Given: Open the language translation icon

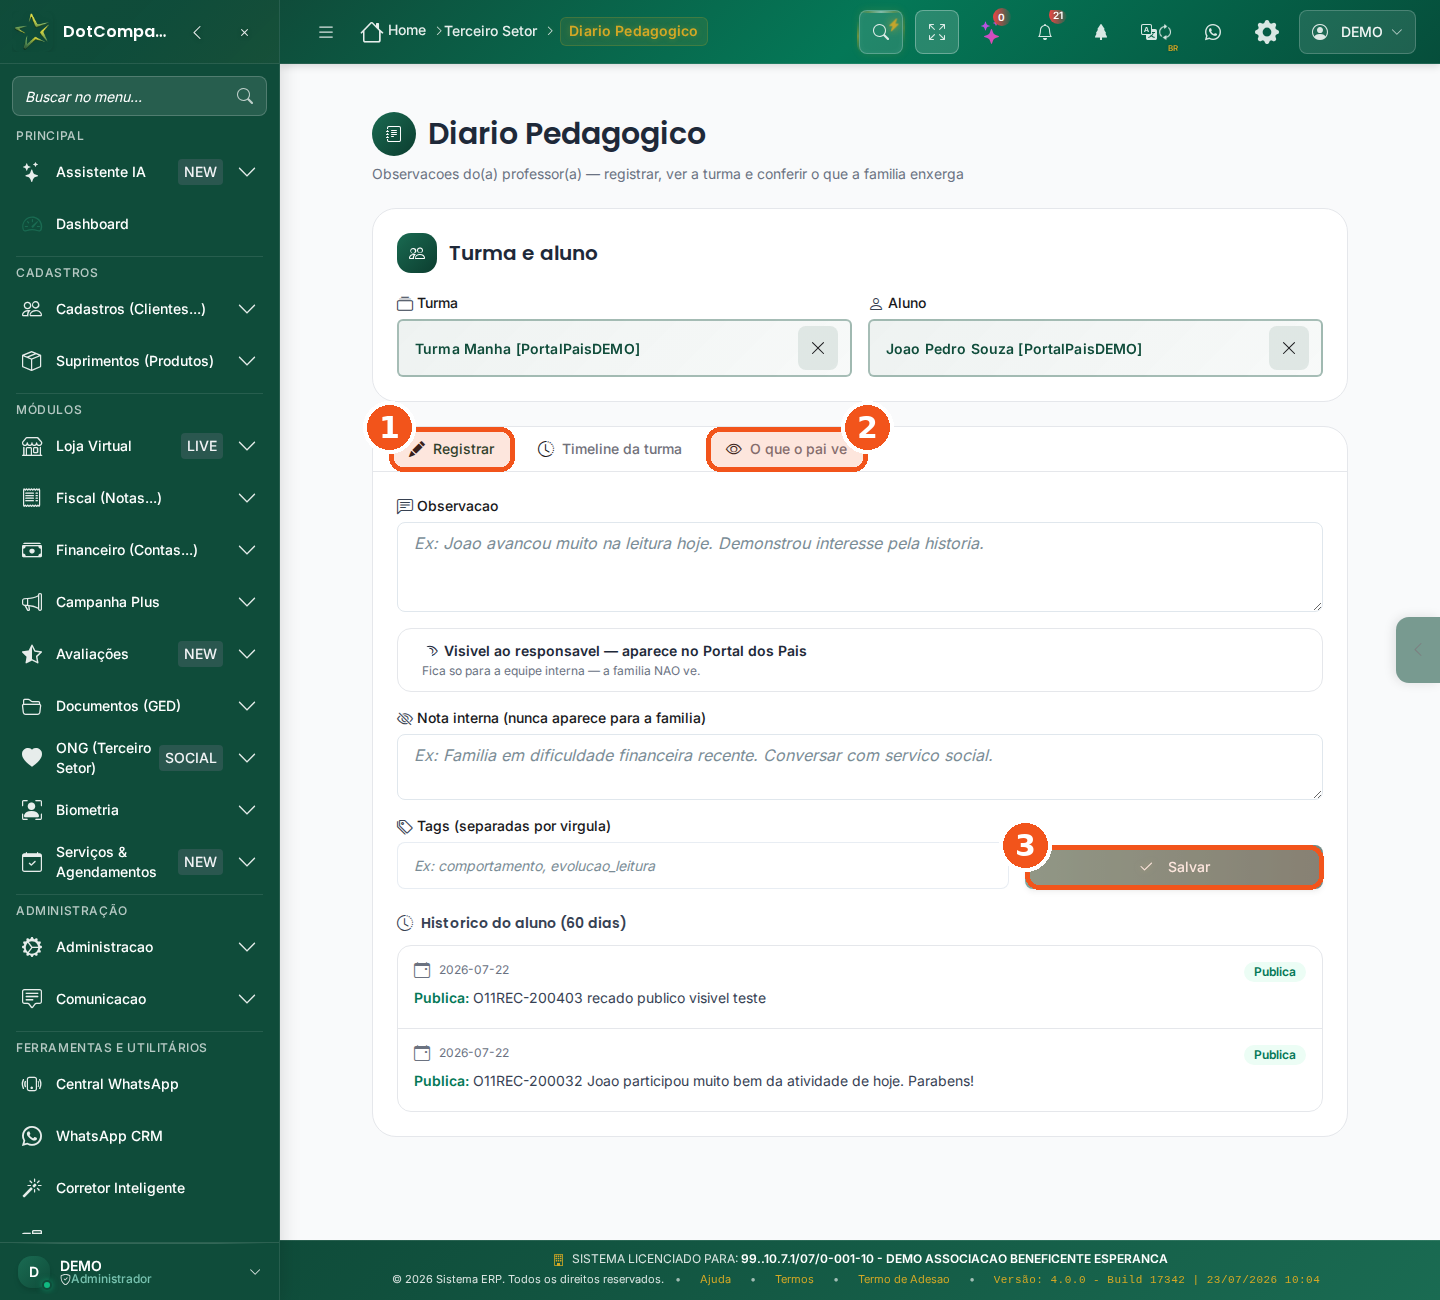Looking at the screenshot, I should pyautogui.click(x=1156, y=32).
